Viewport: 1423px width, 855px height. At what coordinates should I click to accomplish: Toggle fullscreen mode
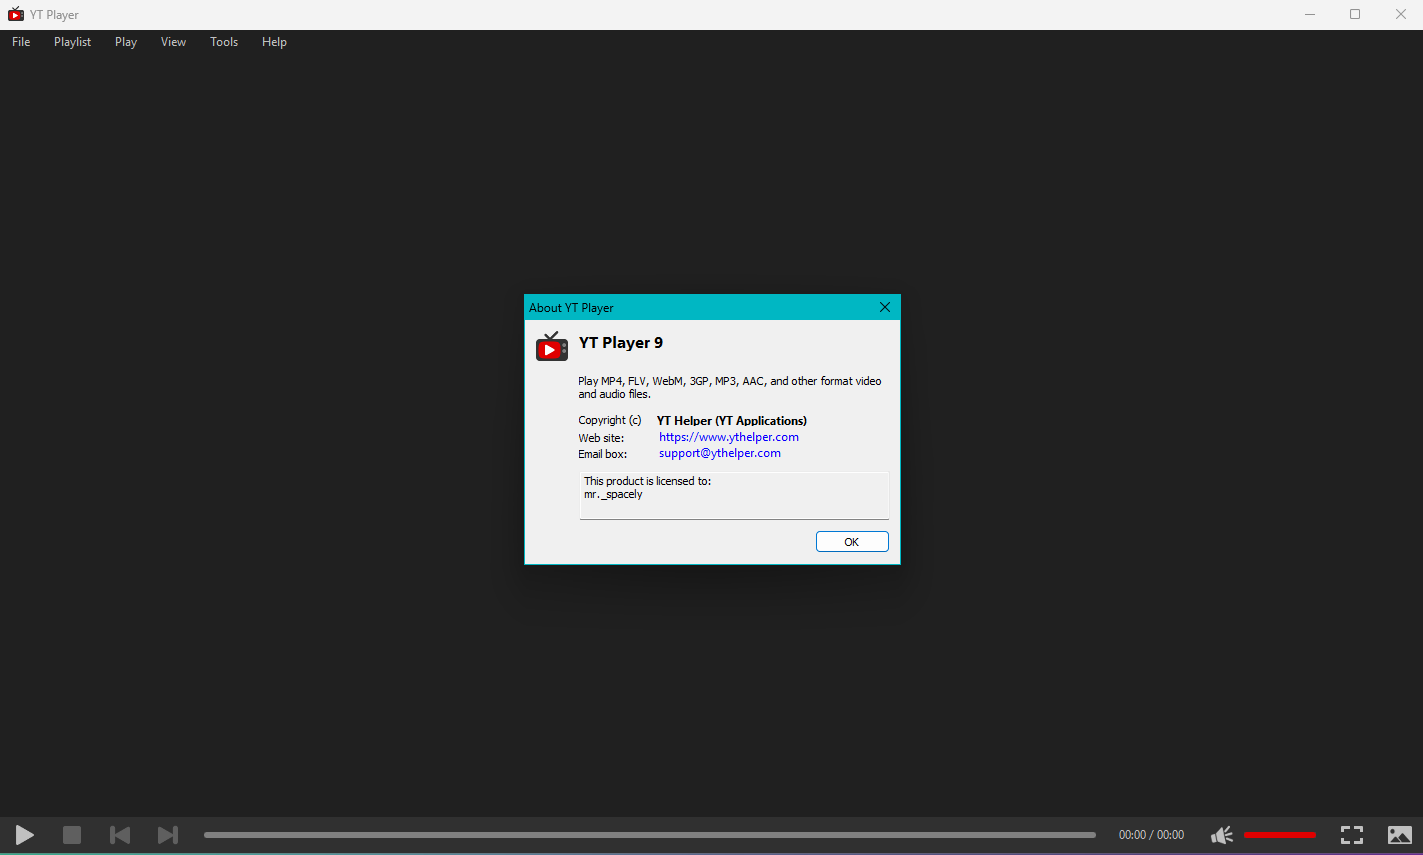pos(1352,834)
